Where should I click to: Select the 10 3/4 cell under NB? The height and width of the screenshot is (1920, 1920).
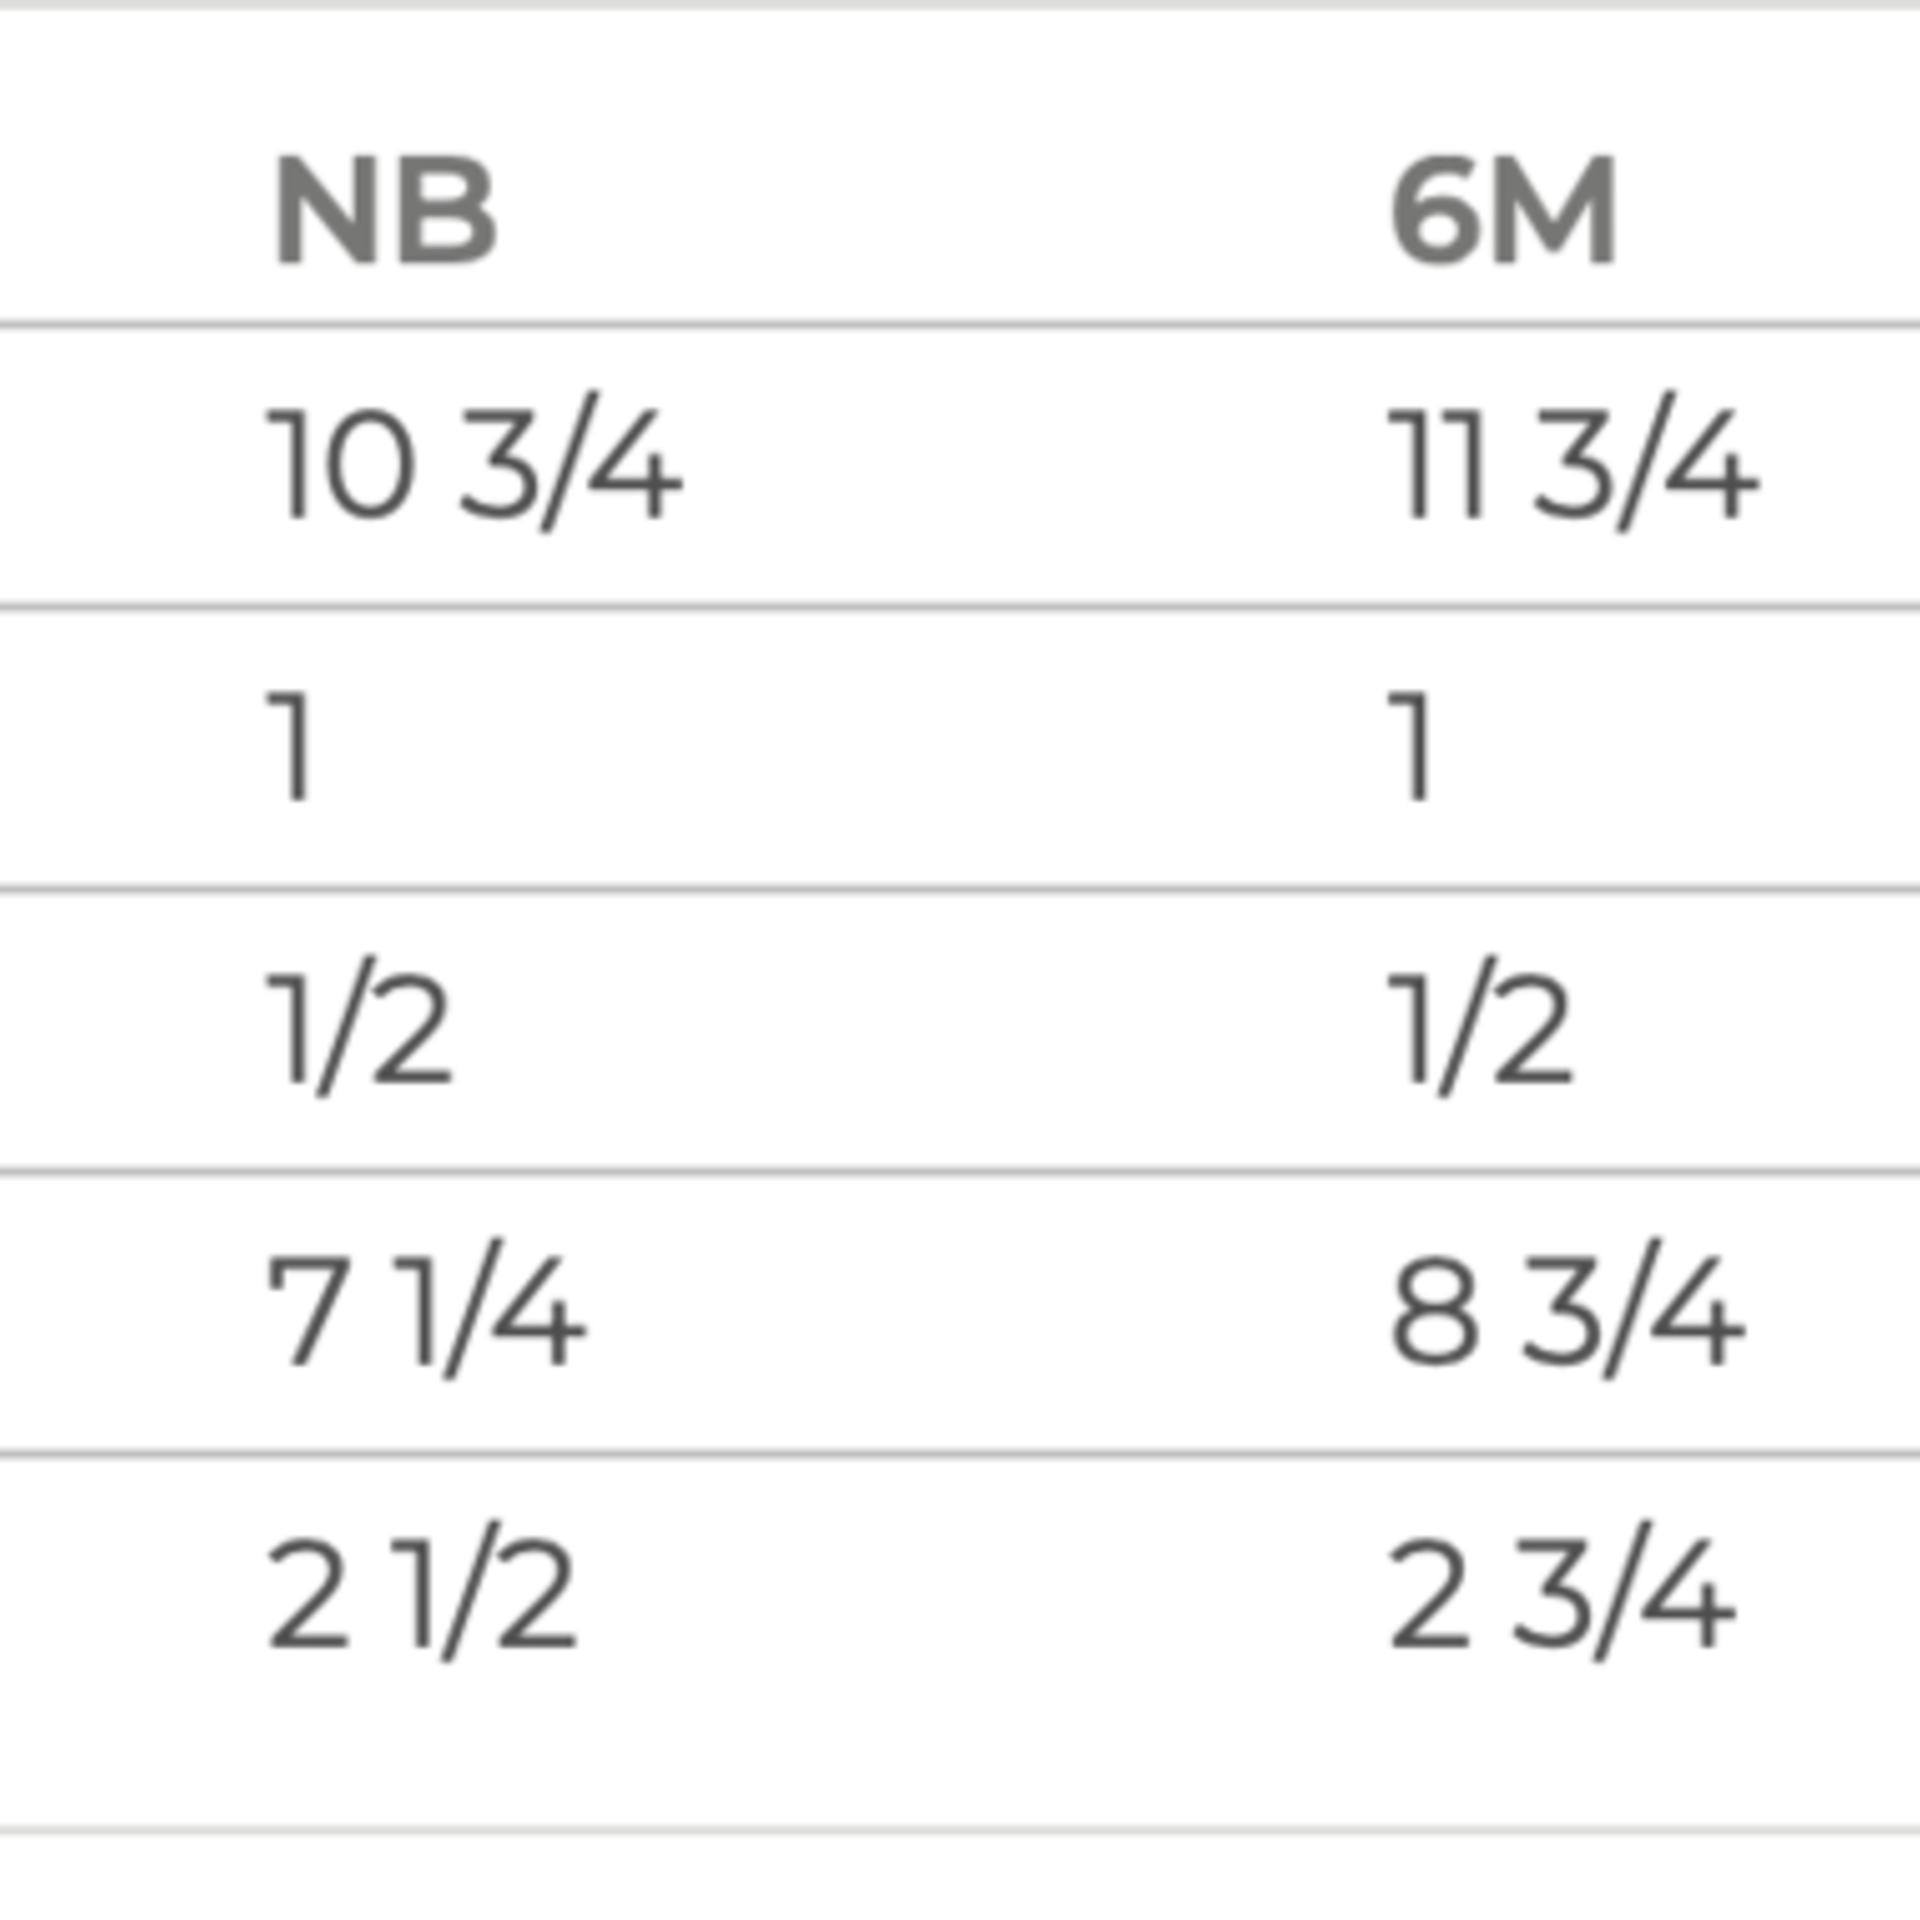click(x=474, y=464)
